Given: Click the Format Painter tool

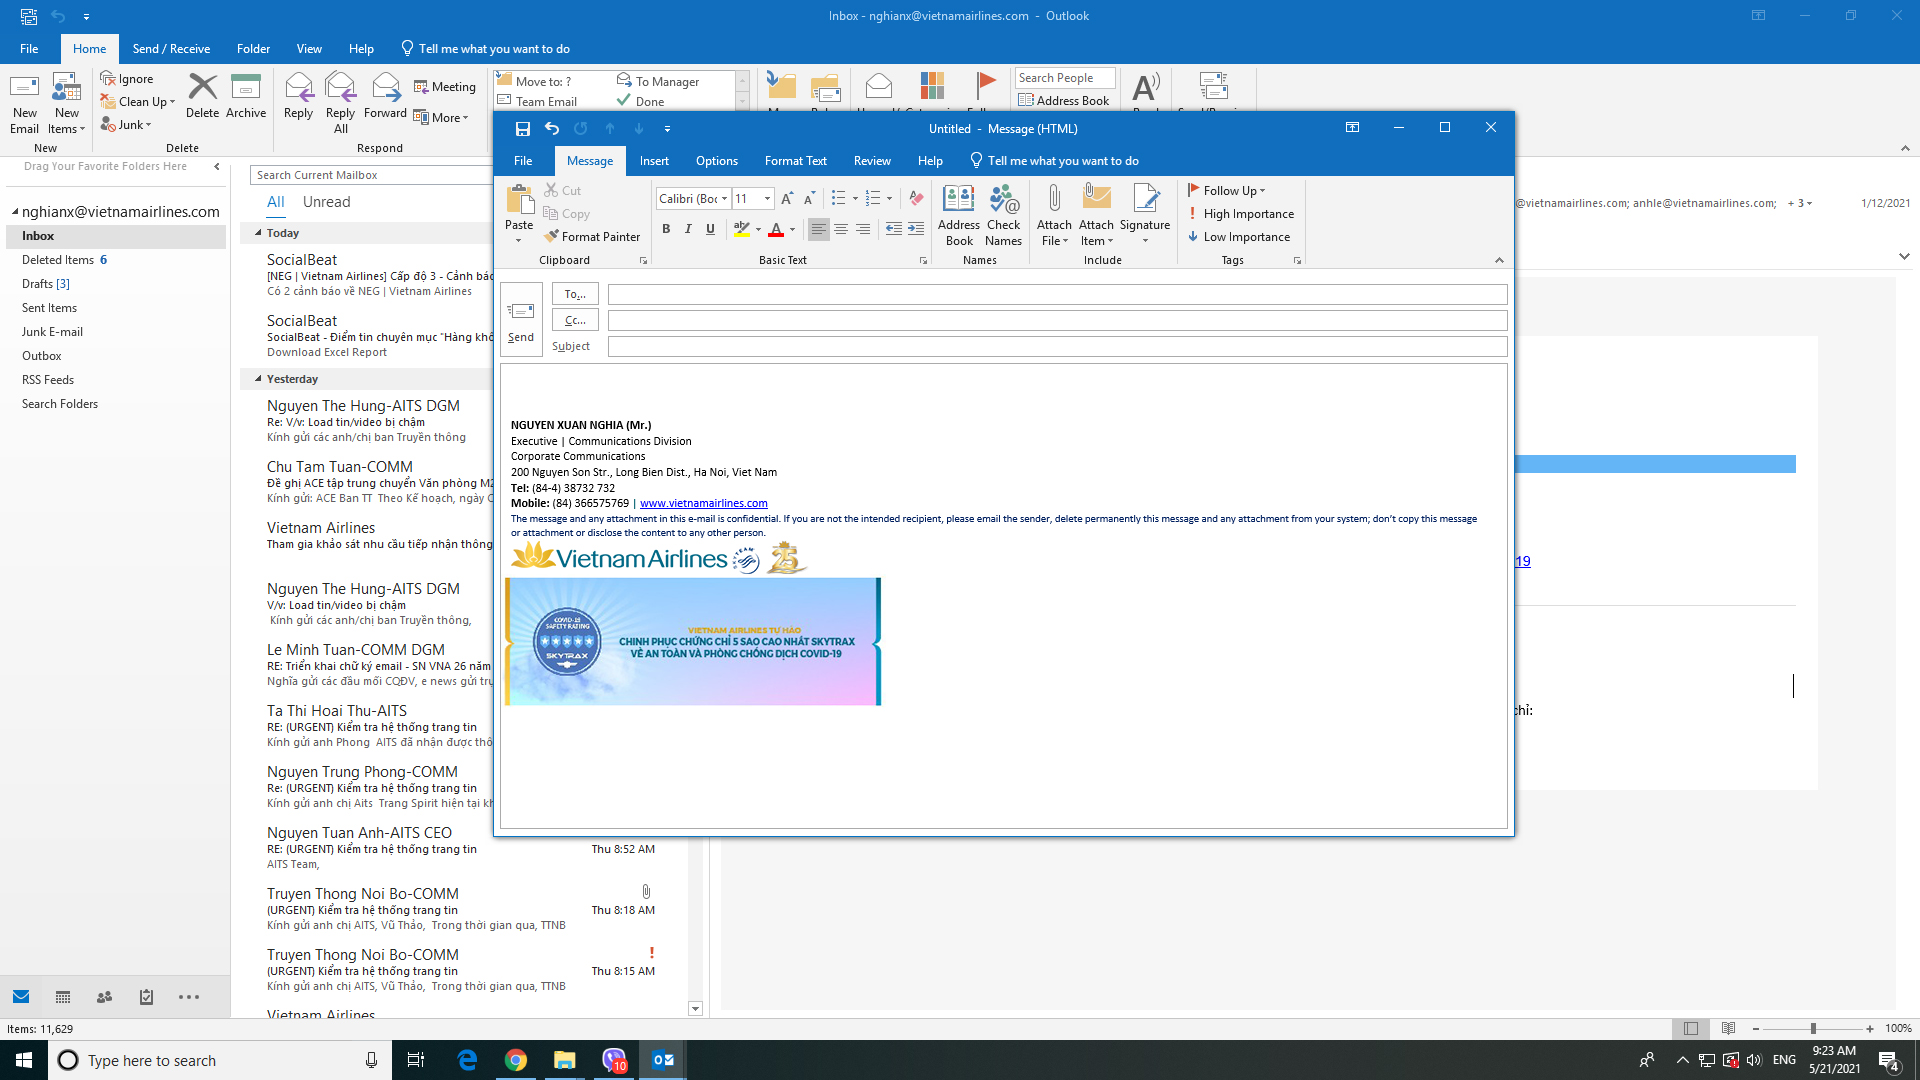Looking at the screenshot, I should tap(592, 237).
